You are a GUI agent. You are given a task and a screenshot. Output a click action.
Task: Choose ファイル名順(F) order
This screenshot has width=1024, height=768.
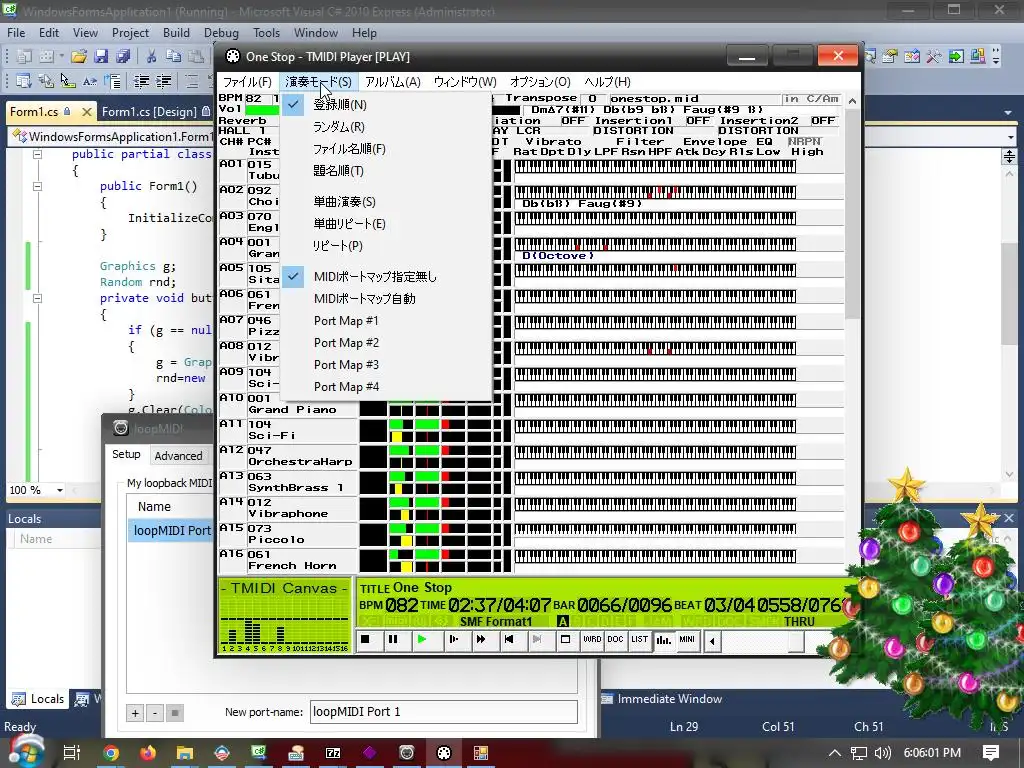(387, 149)
